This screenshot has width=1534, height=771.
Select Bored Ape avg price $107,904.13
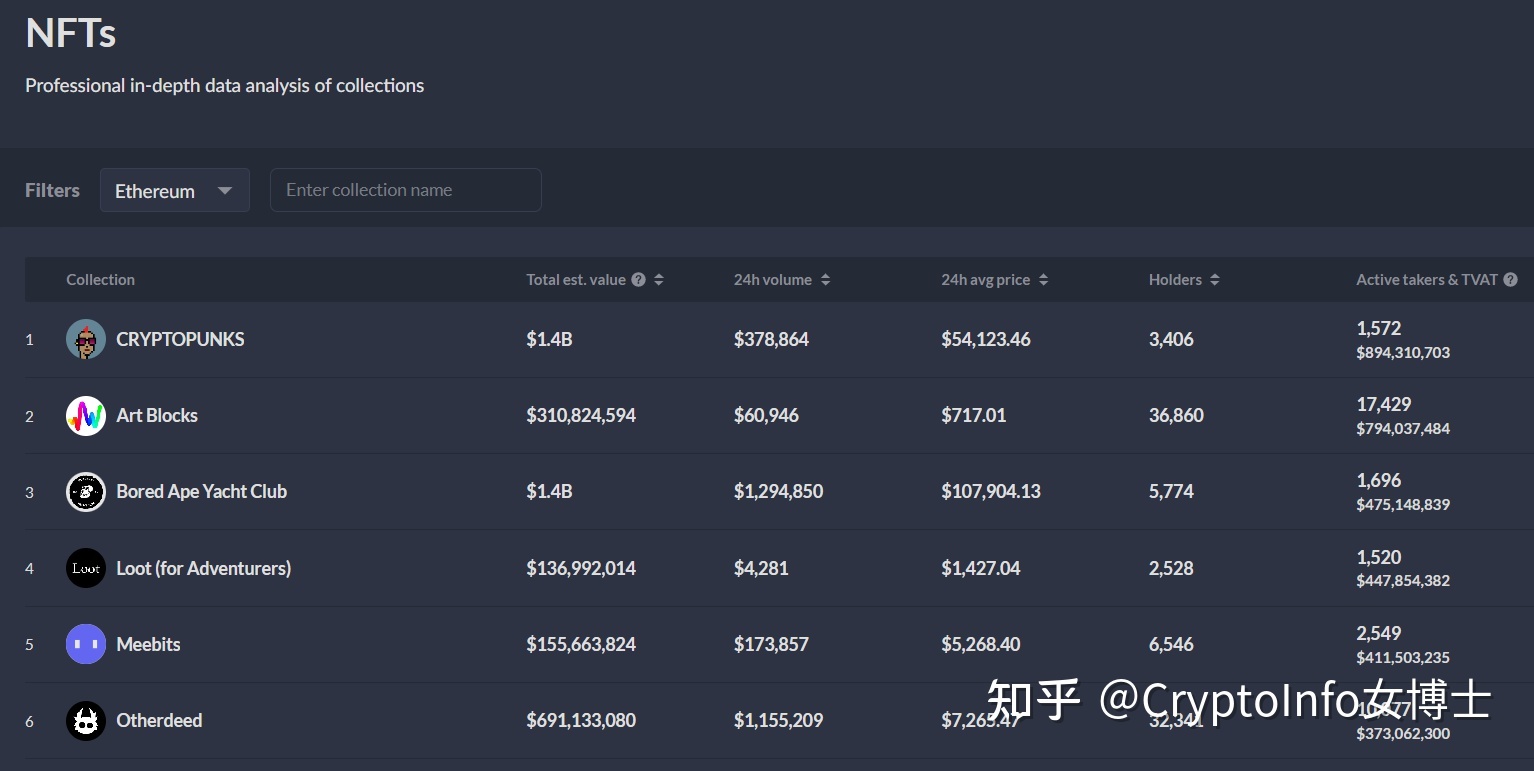click(x=991, y=492)
